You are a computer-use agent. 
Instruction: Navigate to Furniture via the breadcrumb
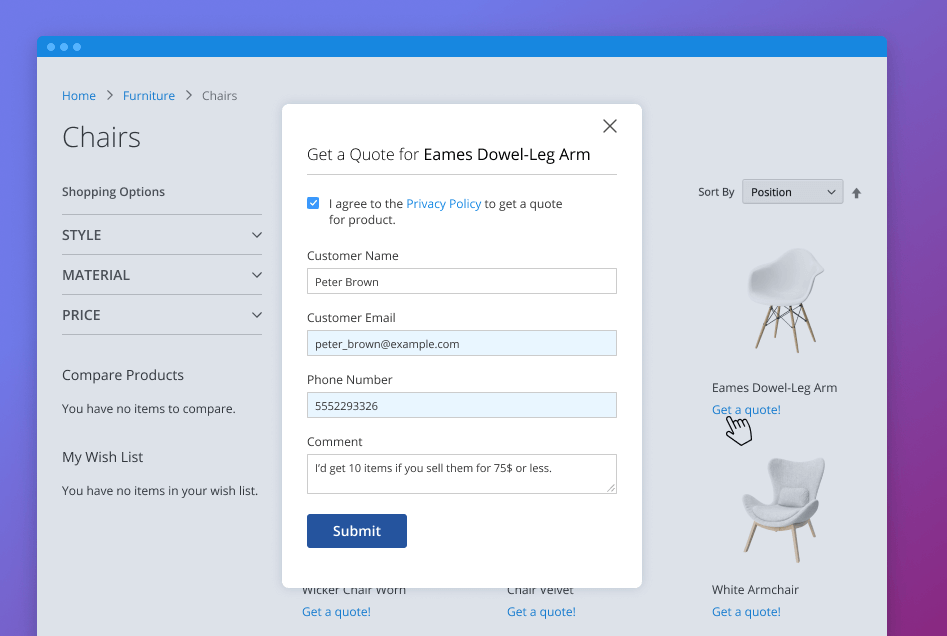pyautogui.click(x=148, y=95)
